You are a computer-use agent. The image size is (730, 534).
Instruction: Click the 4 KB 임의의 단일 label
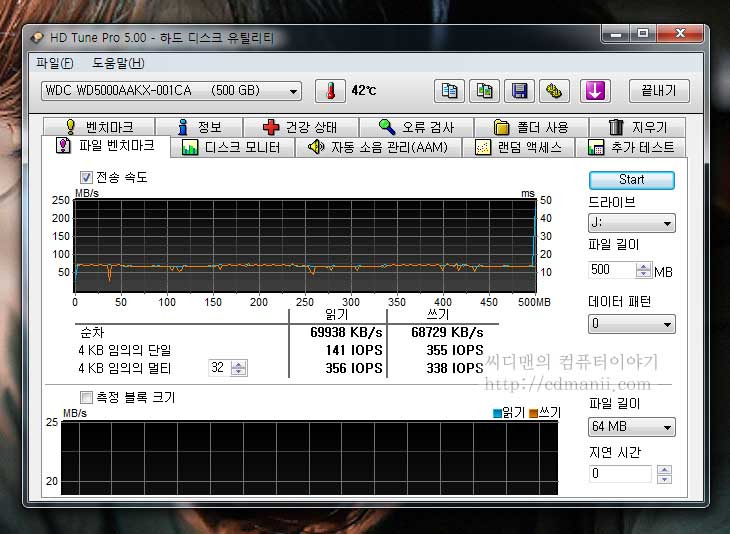pyautogui.click(x=125, y=350)
